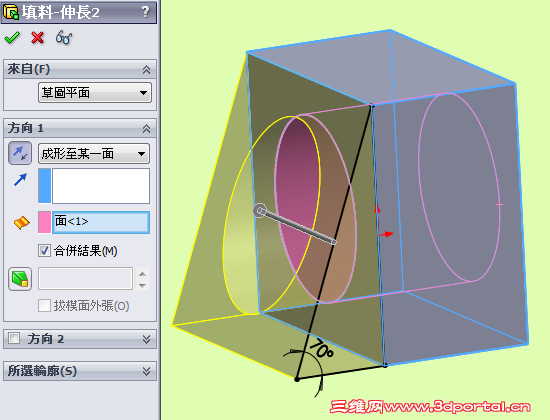Click the direction of extrusion selection box
Viewport: 550px width, 420px height.
(x=101, y=186)
